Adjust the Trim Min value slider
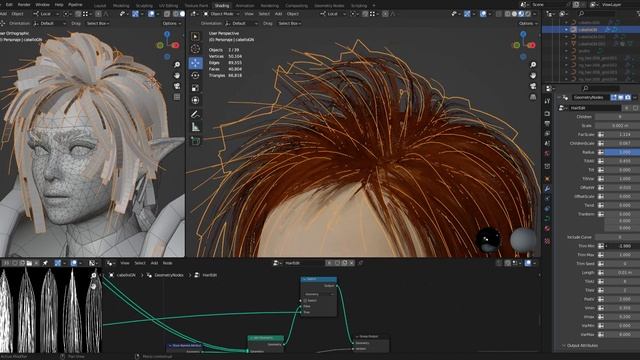The height and width of the screenshot is (360, 640). 622,246
